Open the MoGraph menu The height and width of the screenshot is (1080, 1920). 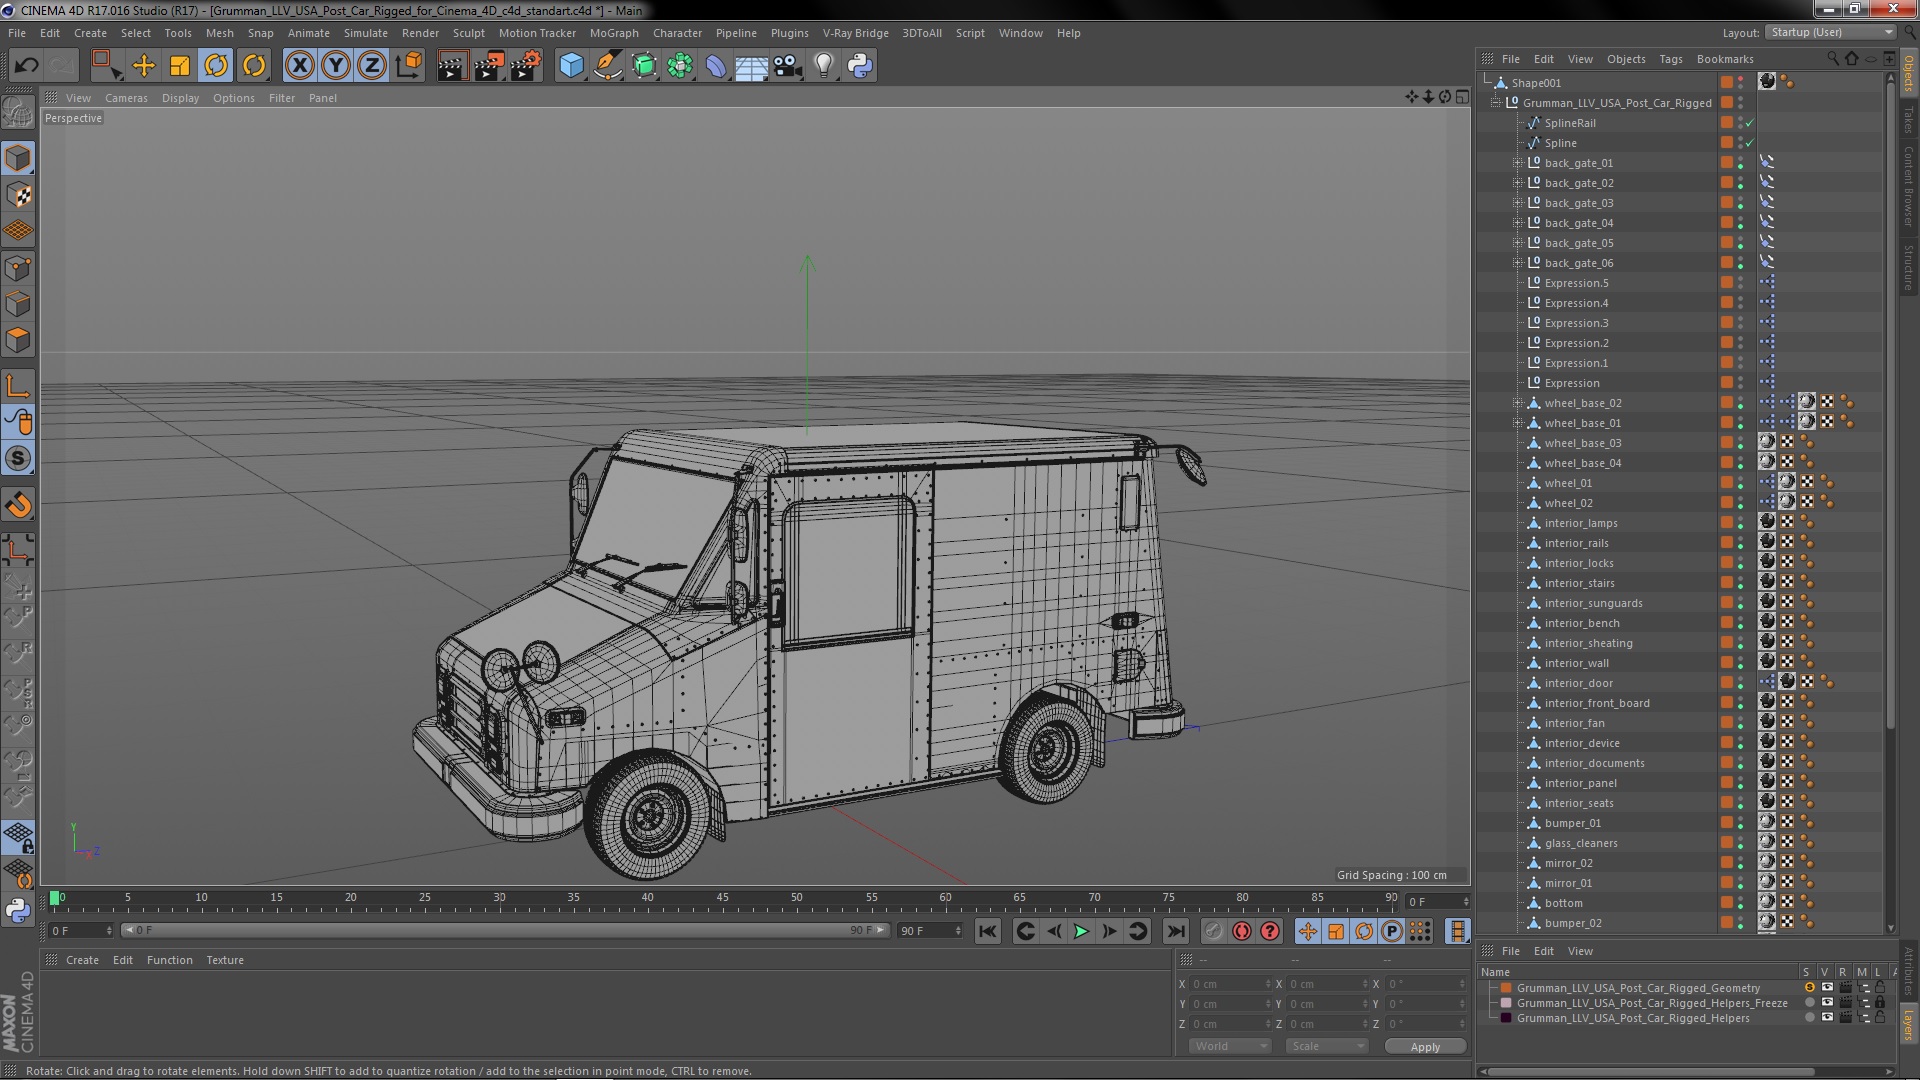click(x=614, y=33)
